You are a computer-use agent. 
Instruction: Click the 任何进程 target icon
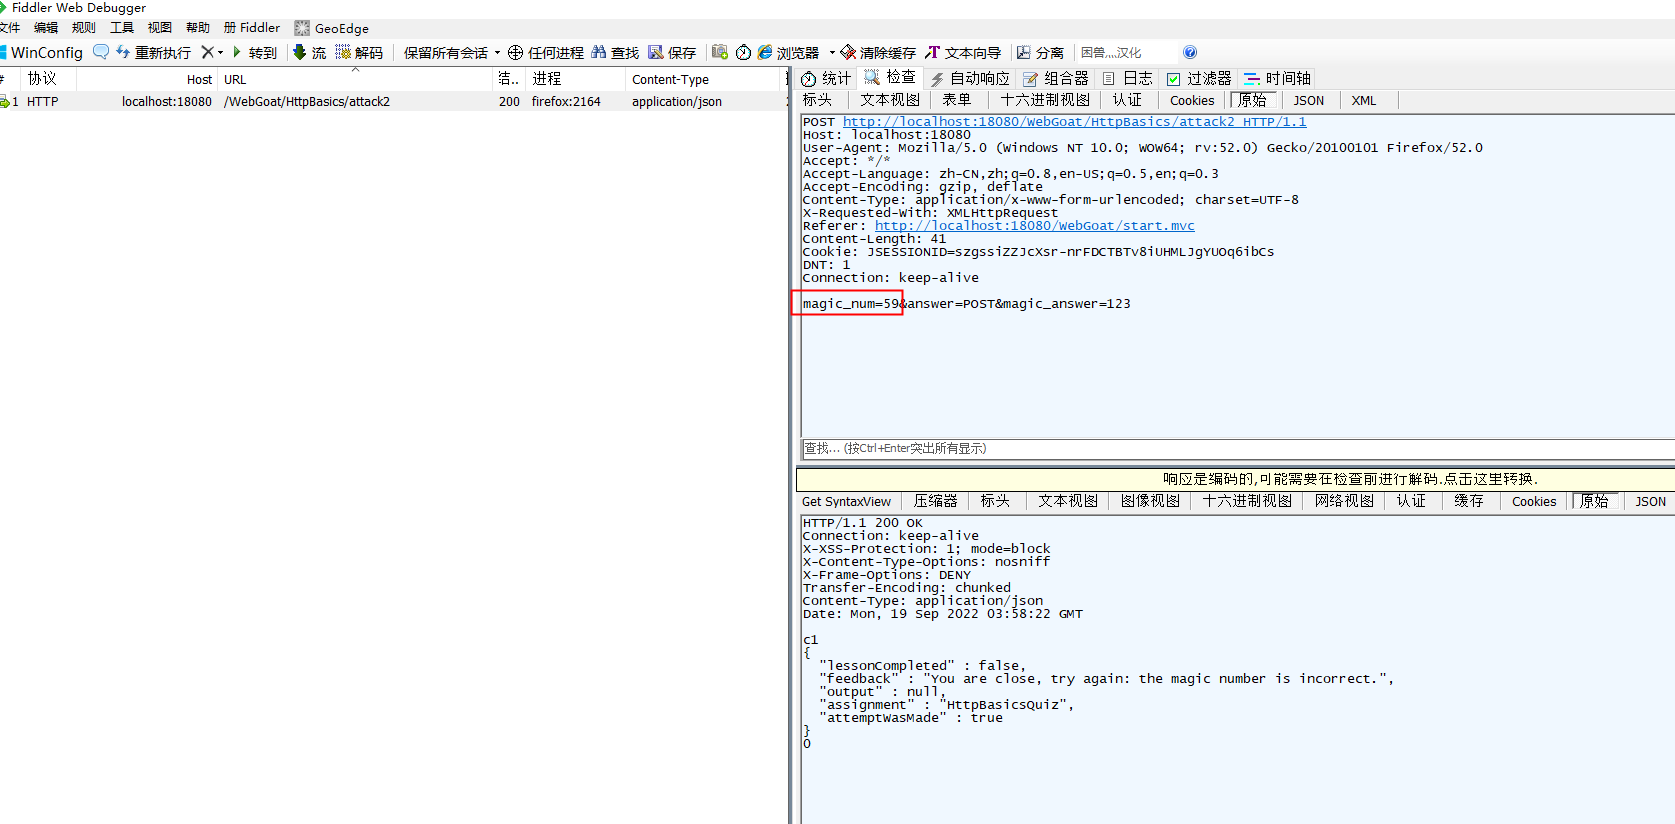click(515, 53)
